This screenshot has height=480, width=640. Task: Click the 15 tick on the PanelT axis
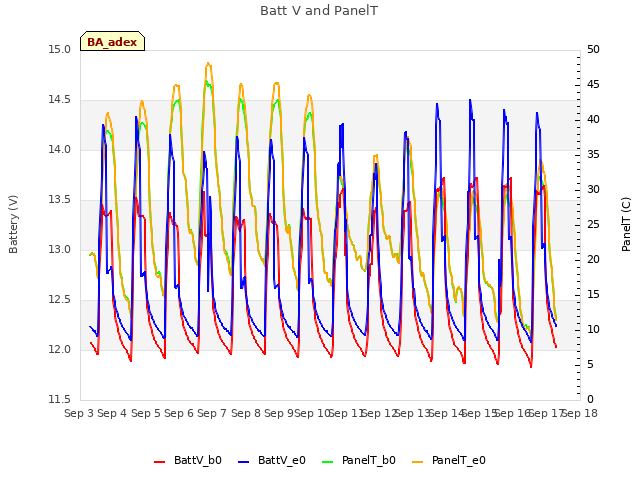coord(593,294)
